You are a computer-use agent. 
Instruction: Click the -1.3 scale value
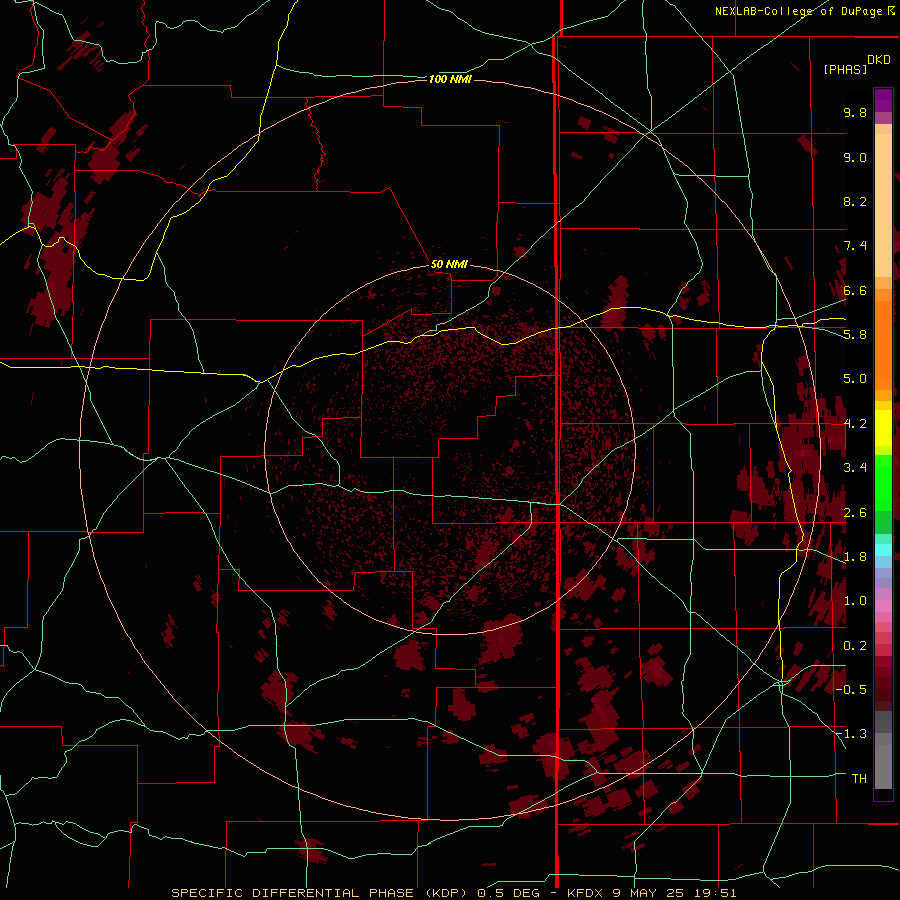(851, 734)
